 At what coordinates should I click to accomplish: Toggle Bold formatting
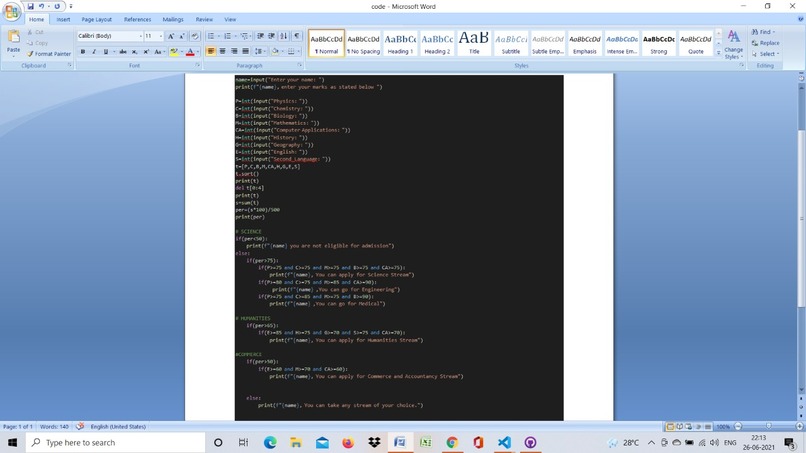[82, 51]
